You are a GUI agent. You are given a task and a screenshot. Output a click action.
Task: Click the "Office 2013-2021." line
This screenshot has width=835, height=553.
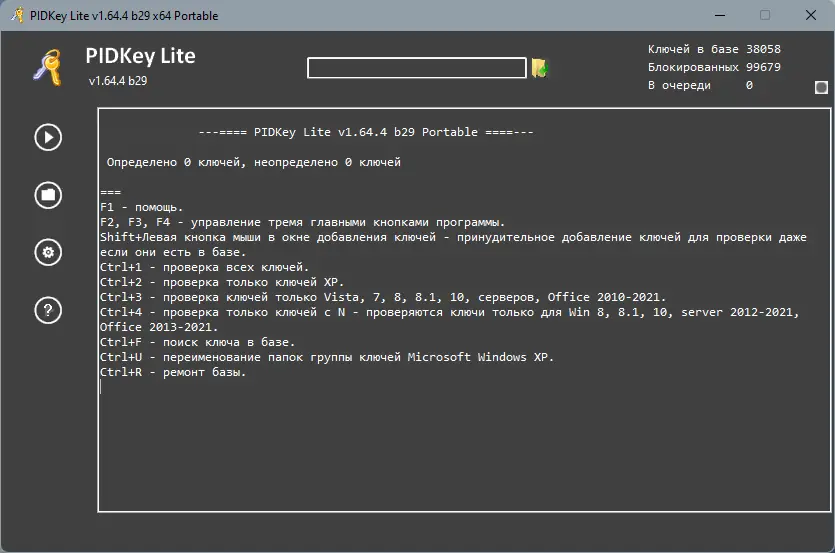pos(159,327)
